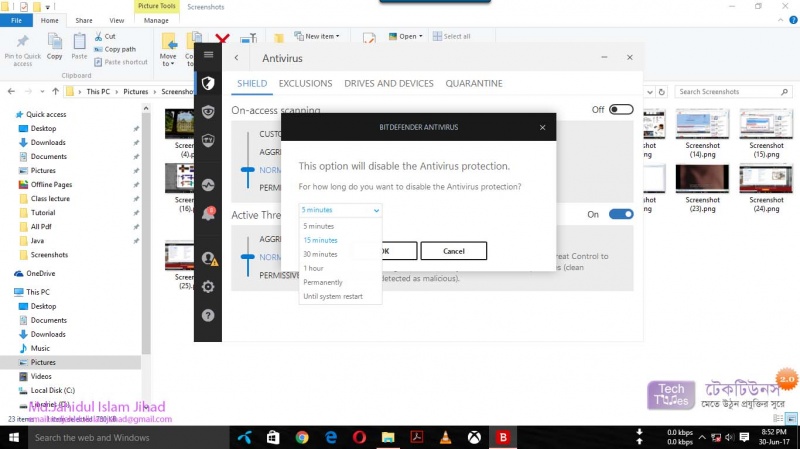Click the Explorer up arrow button
The width and height of the screenshot is (800, 449).
coord(56,92)
